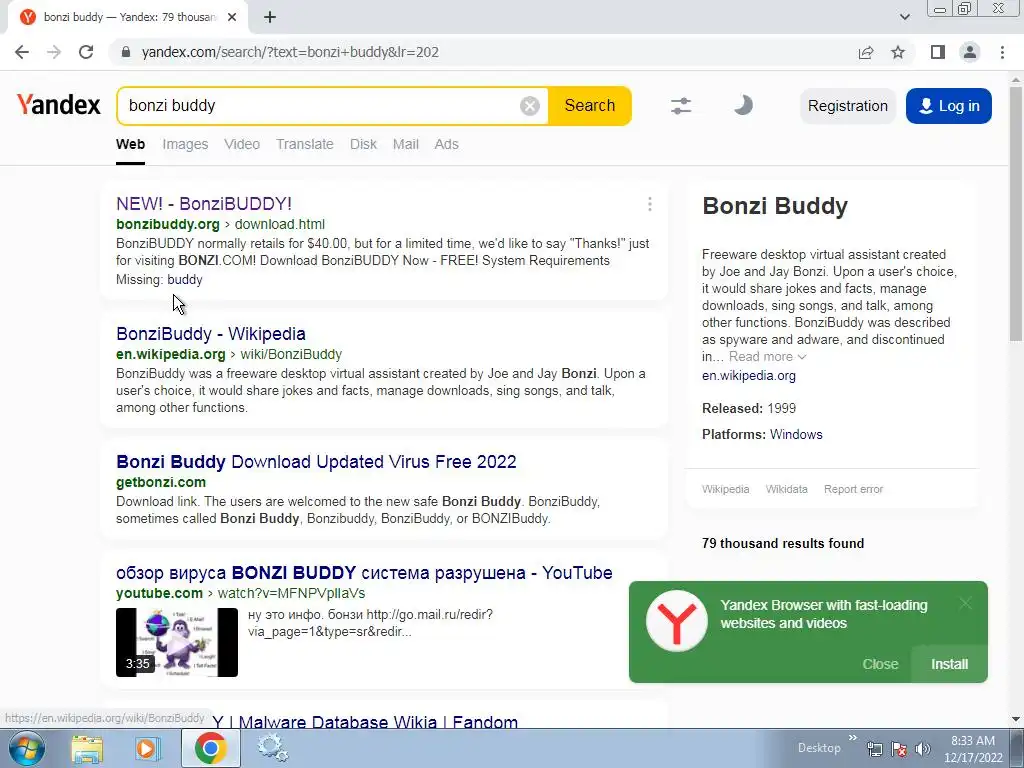
Task: Open the tab search dropdown arrow
Action: tap(904, 17)
